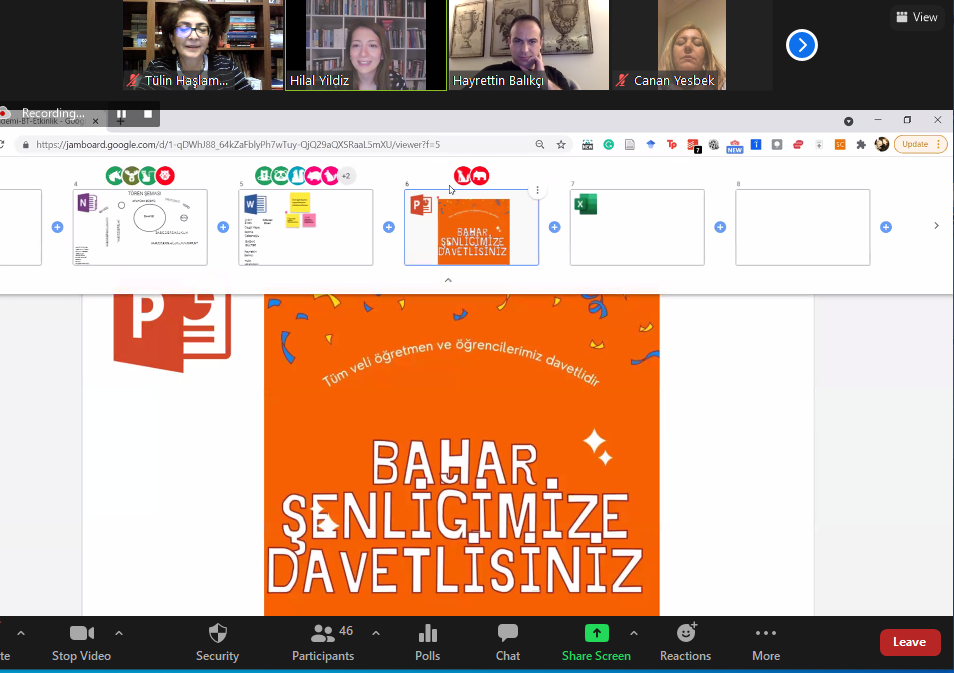This screenshot has height=673, width=954.
Task: Collapse the Jamboard frame bar
Action: 448,280
